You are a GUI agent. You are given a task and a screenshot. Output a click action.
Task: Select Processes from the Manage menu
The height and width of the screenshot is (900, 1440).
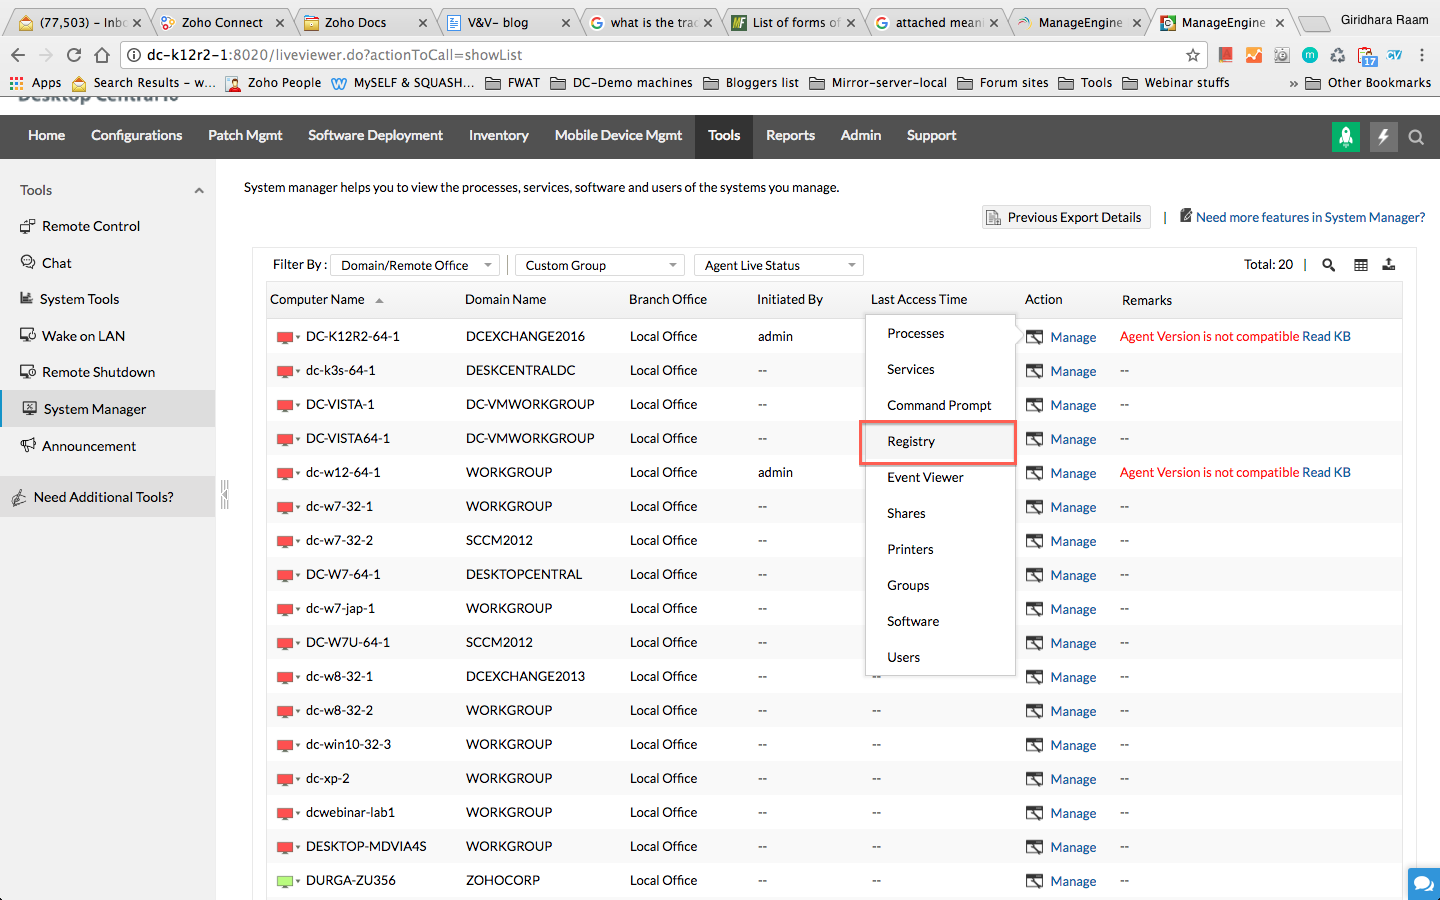tap(940, 333)
